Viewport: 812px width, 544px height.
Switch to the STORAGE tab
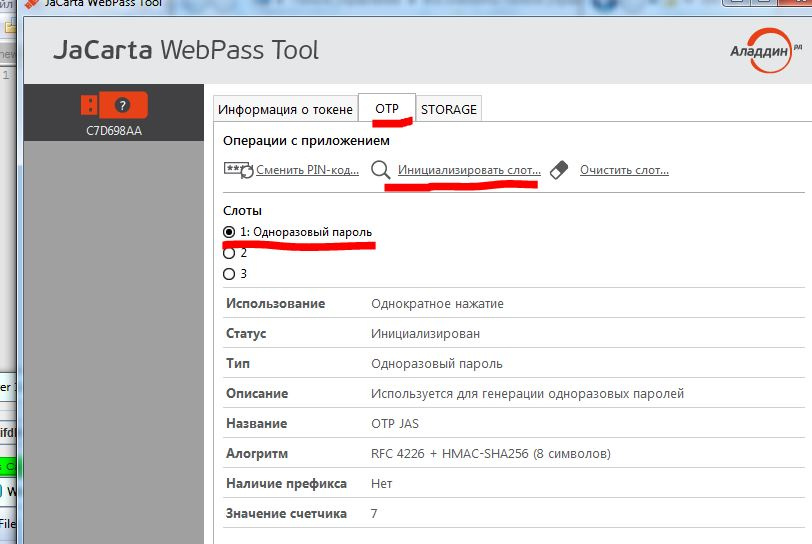pyautogui.click(x=449, y=109)
